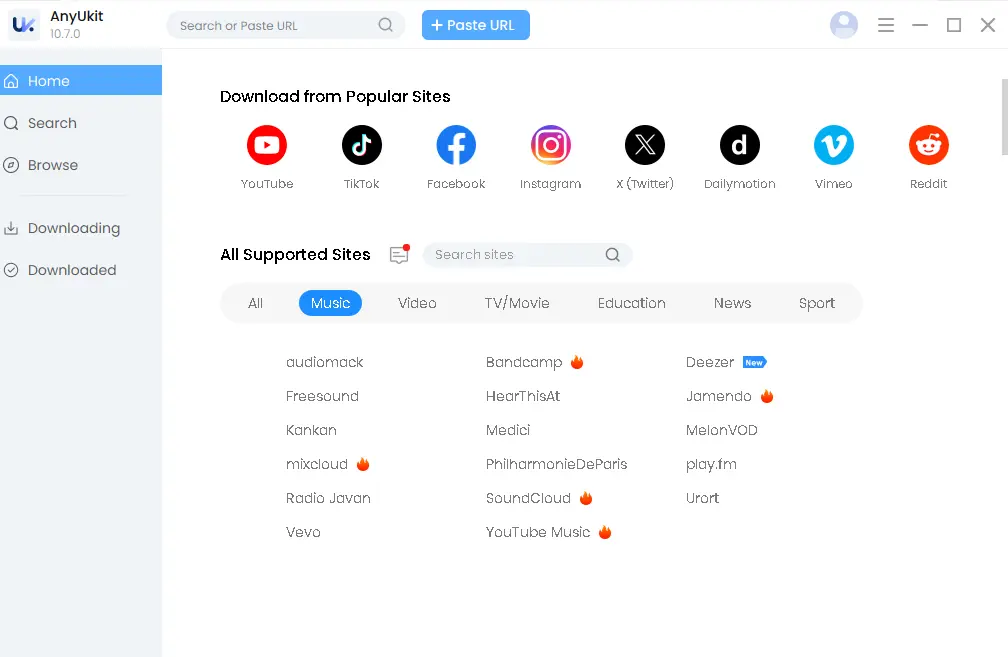Open the Dailymotion icon
The width and height of the screenshot is (1008, 657).
click(739, 146)
